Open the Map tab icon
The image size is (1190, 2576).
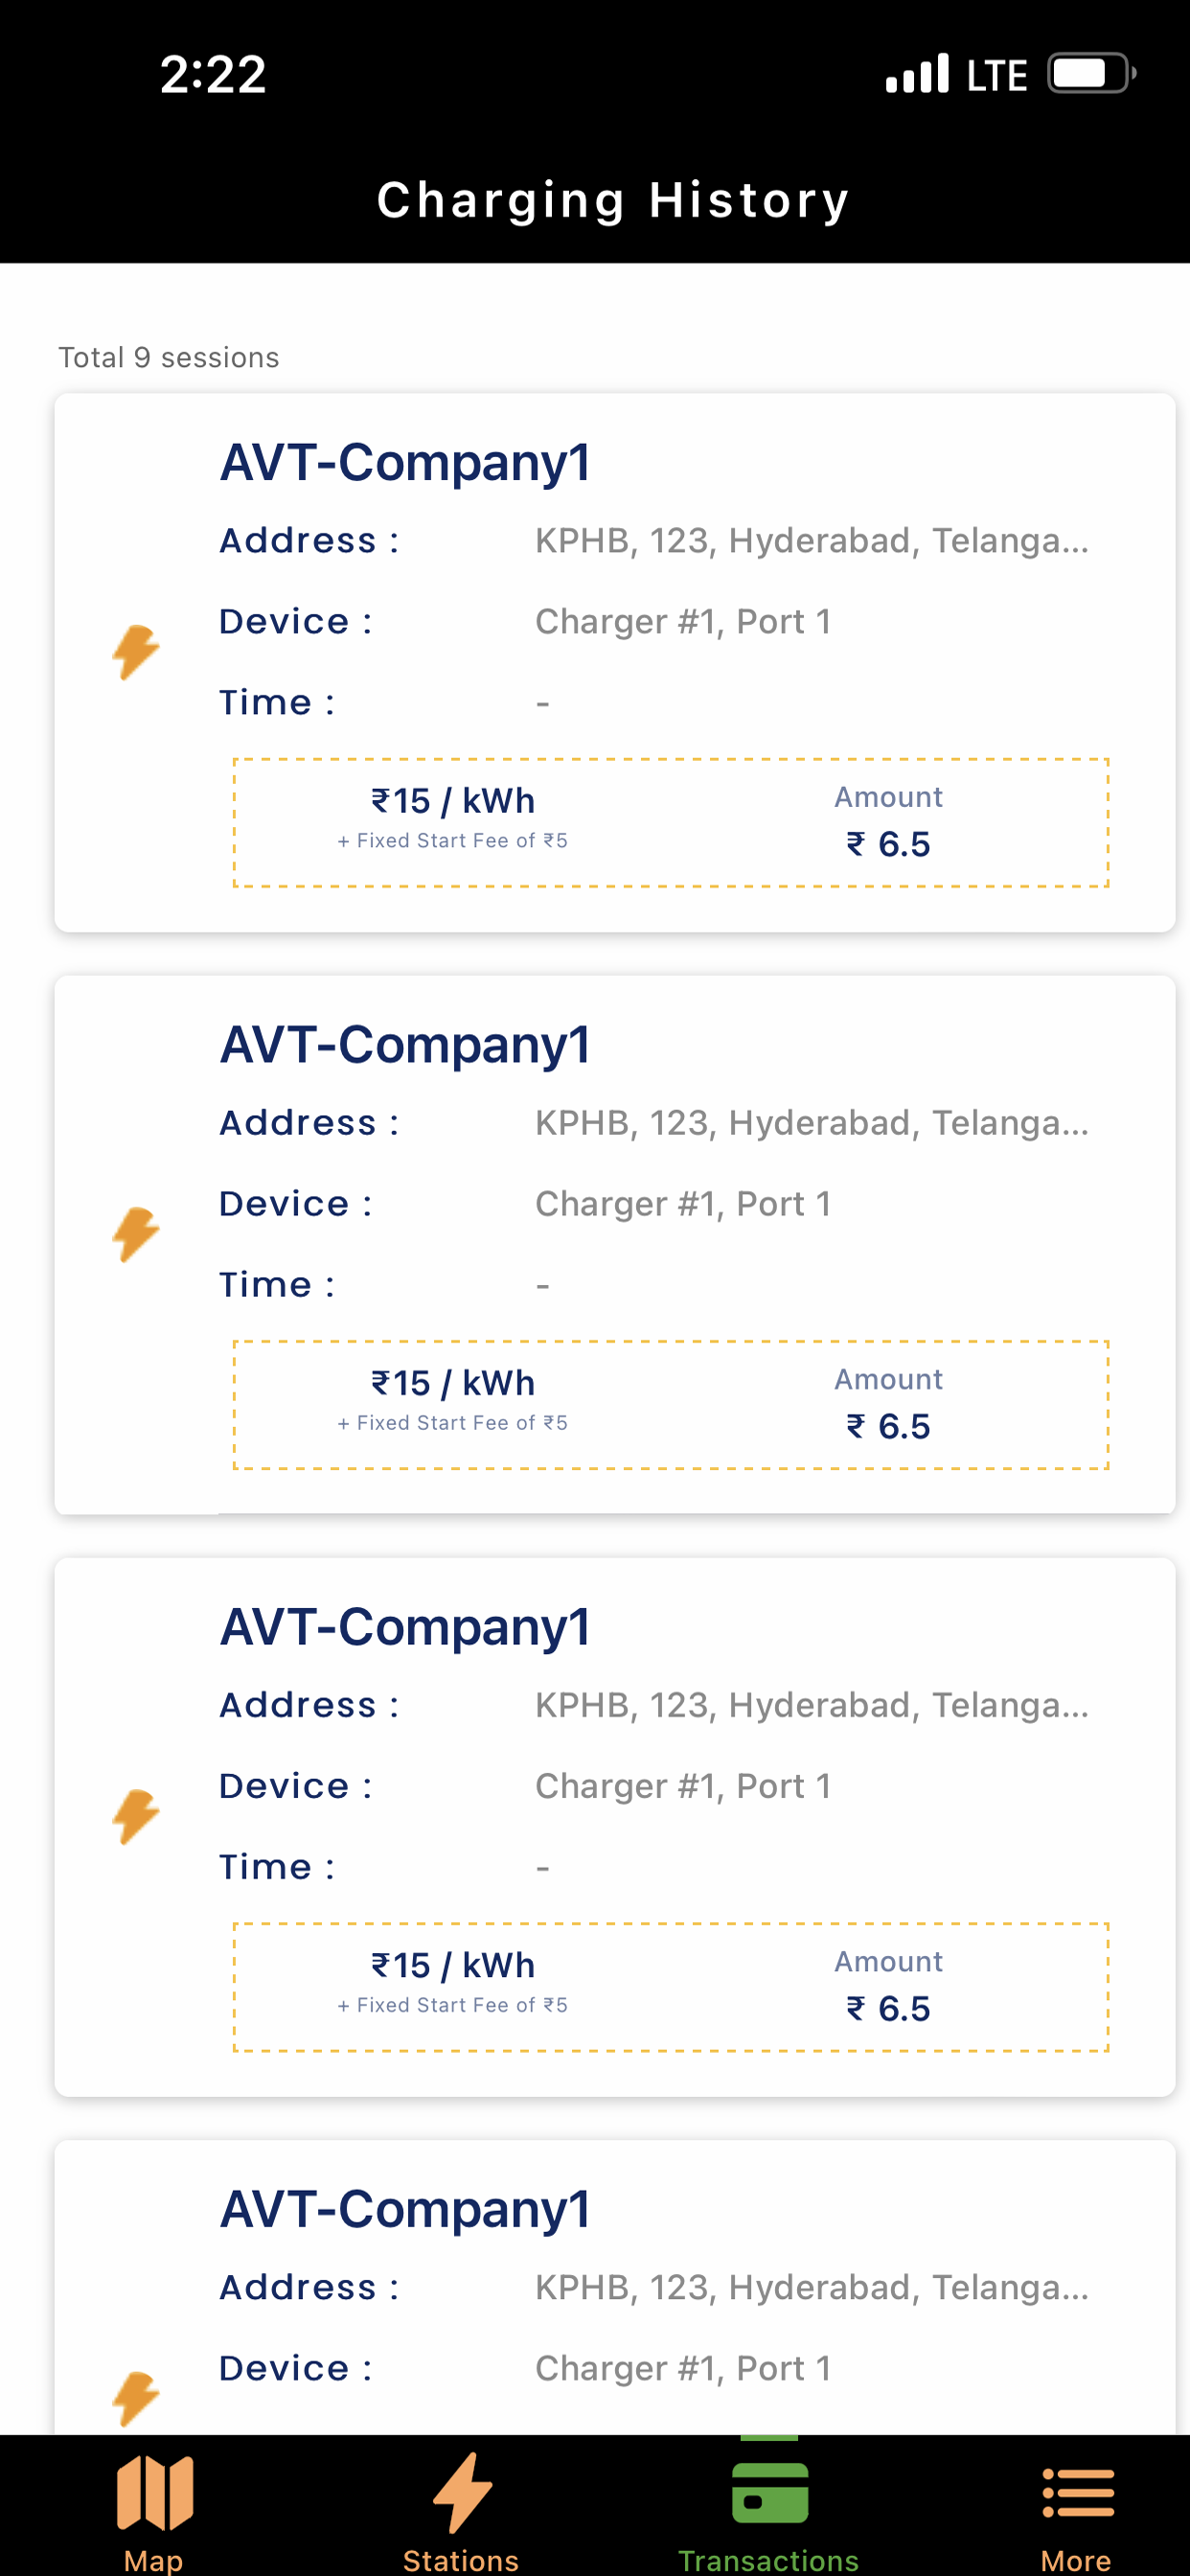(x=155, y=2492)
